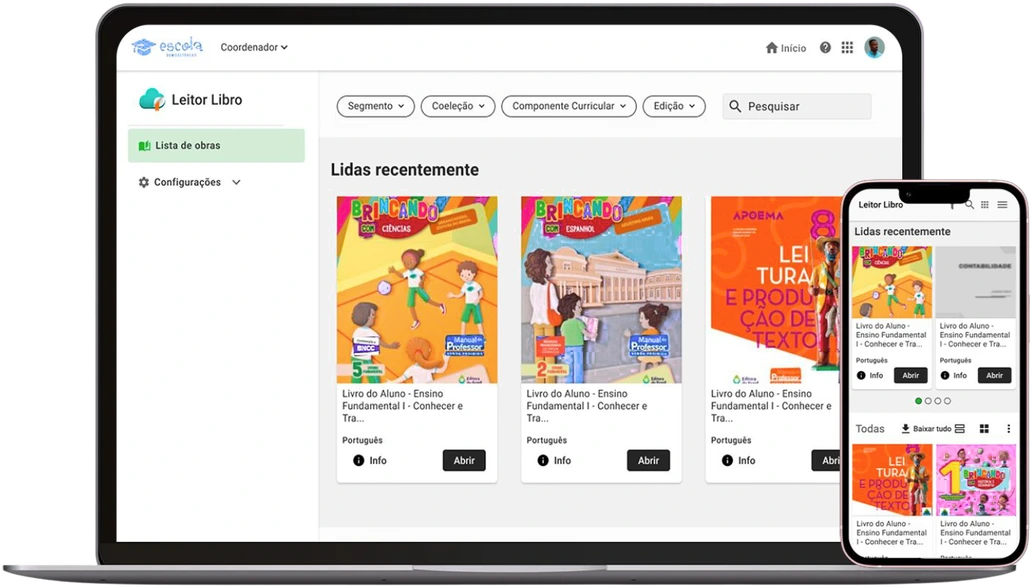Screen dimensions: 1033x588
Task: Select Lista de obras in sidebar
Action: [x=216, y=146]
